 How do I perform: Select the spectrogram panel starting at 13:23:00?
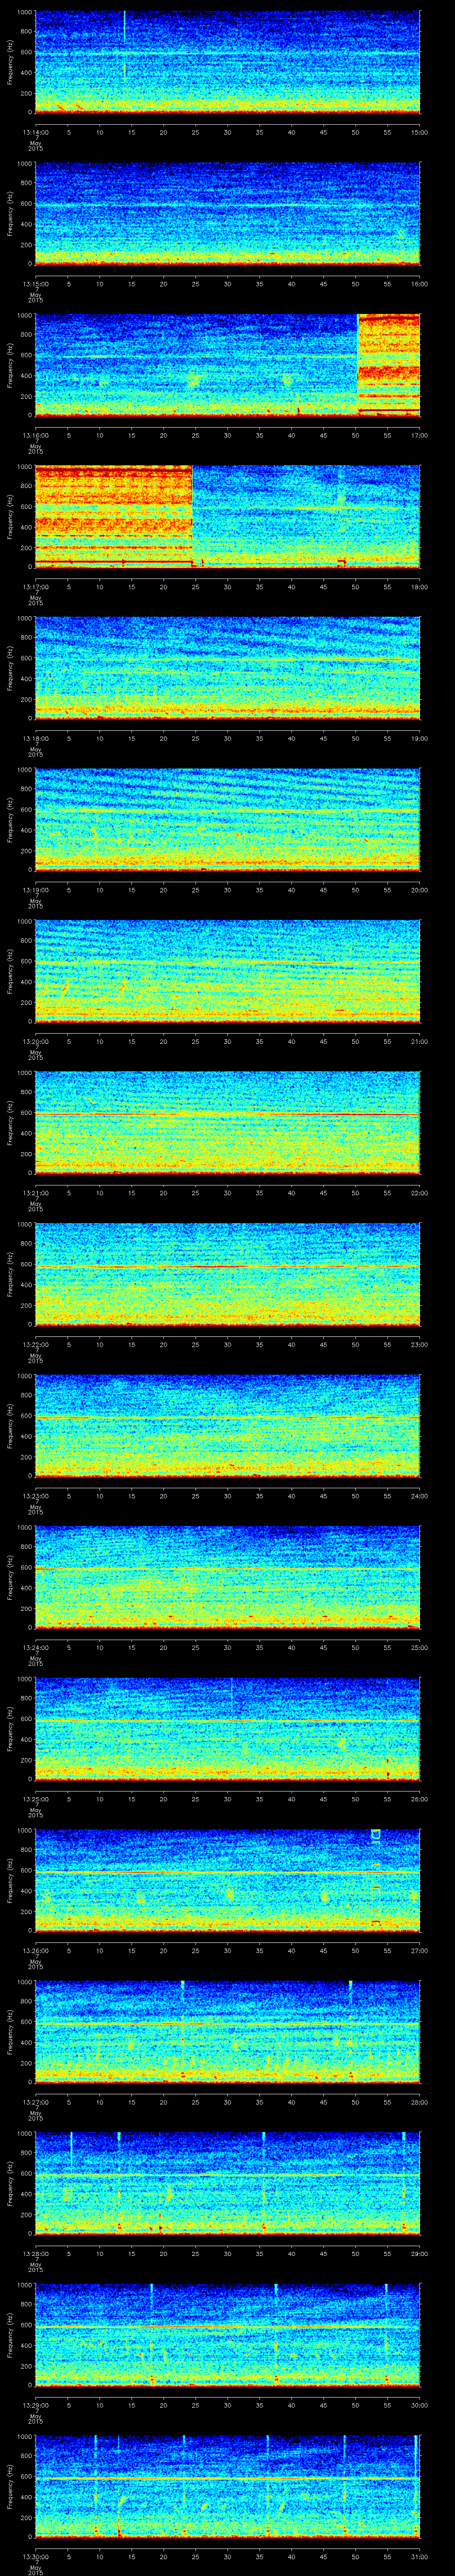click(x=228, y=1426)
